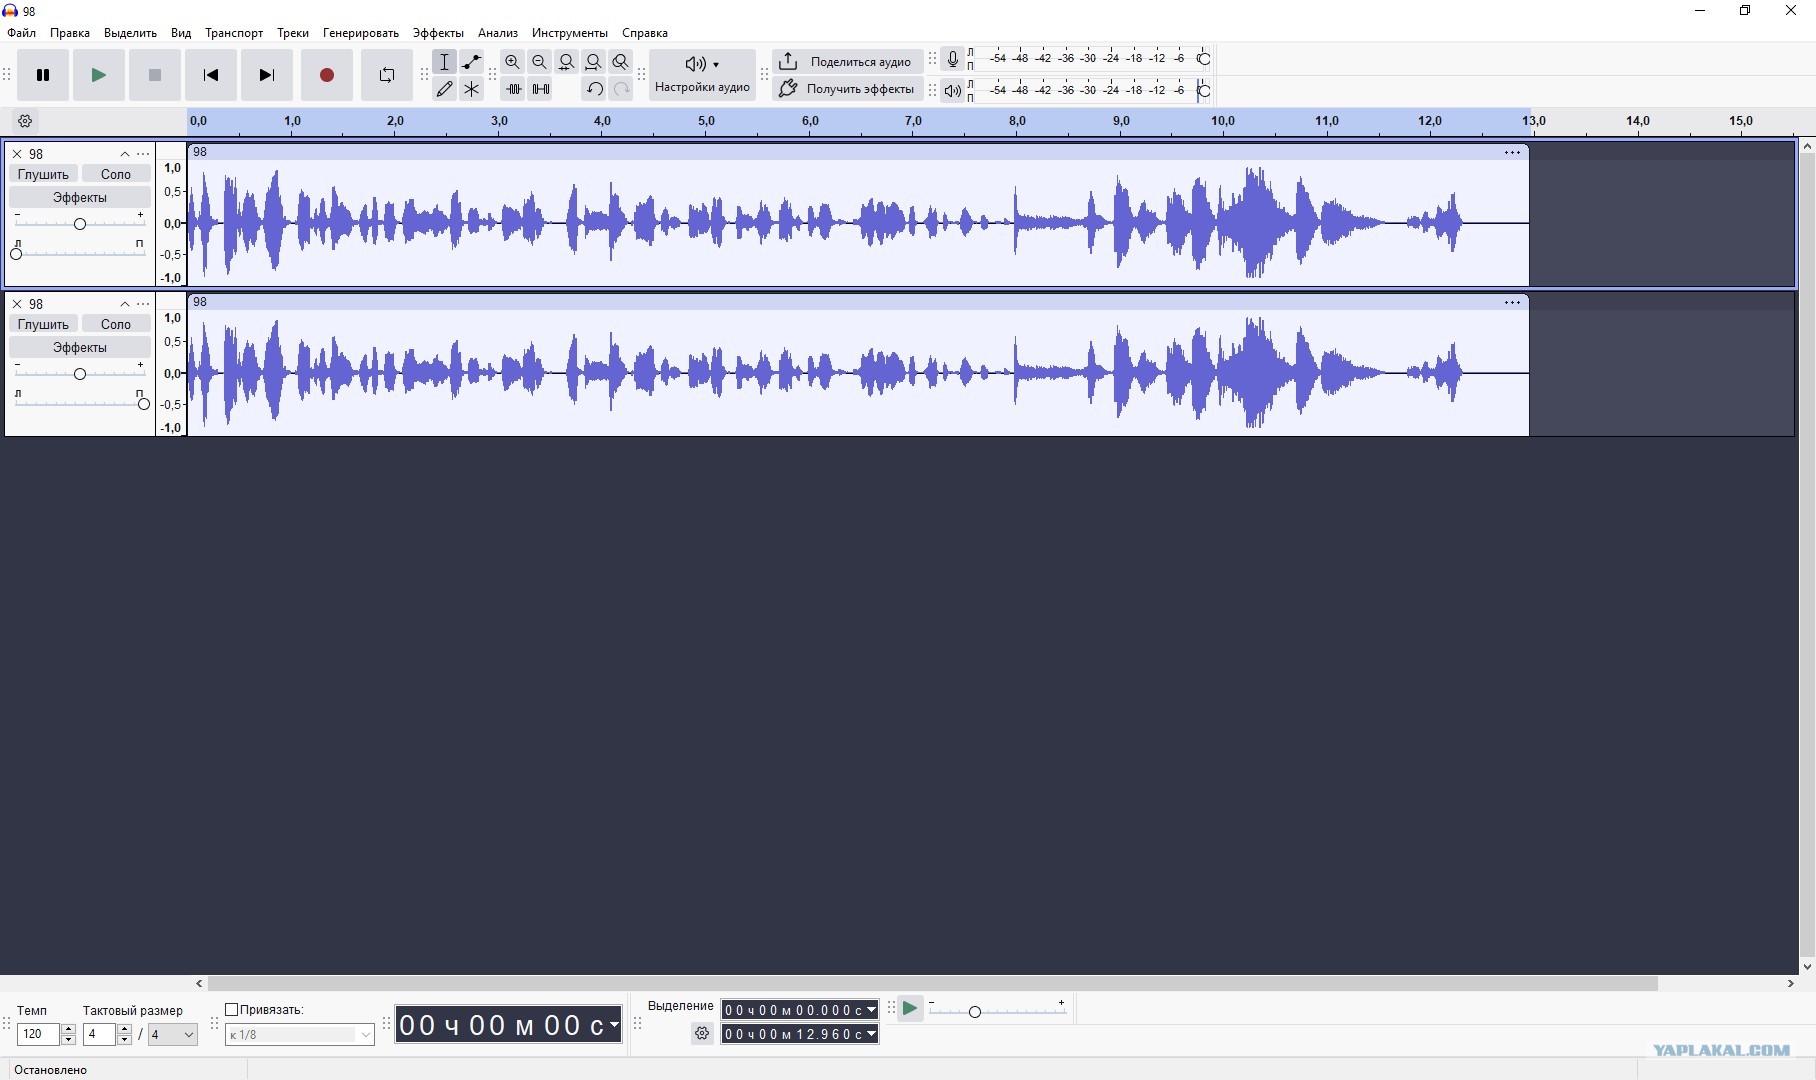Open second track panel ellipsis menu

143,304
